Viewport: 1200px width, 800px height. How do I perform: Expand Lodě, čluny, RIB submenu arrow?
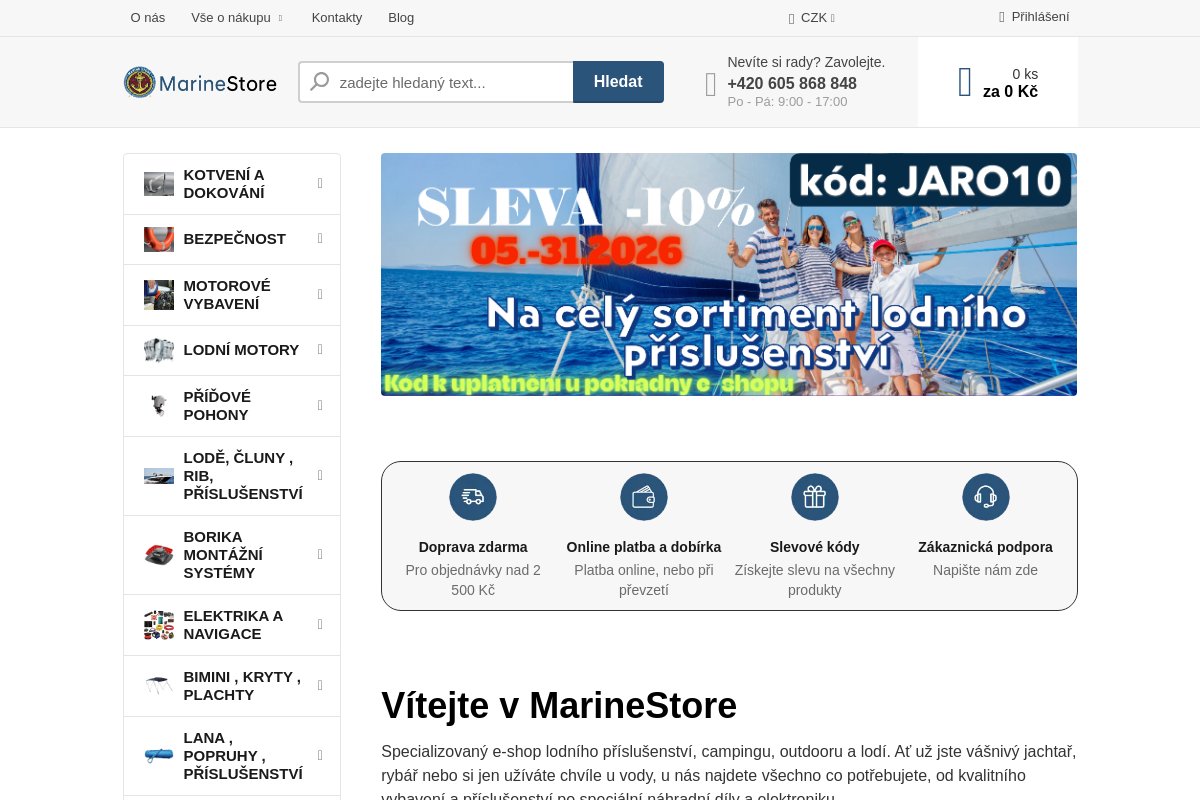pos(320,475)
